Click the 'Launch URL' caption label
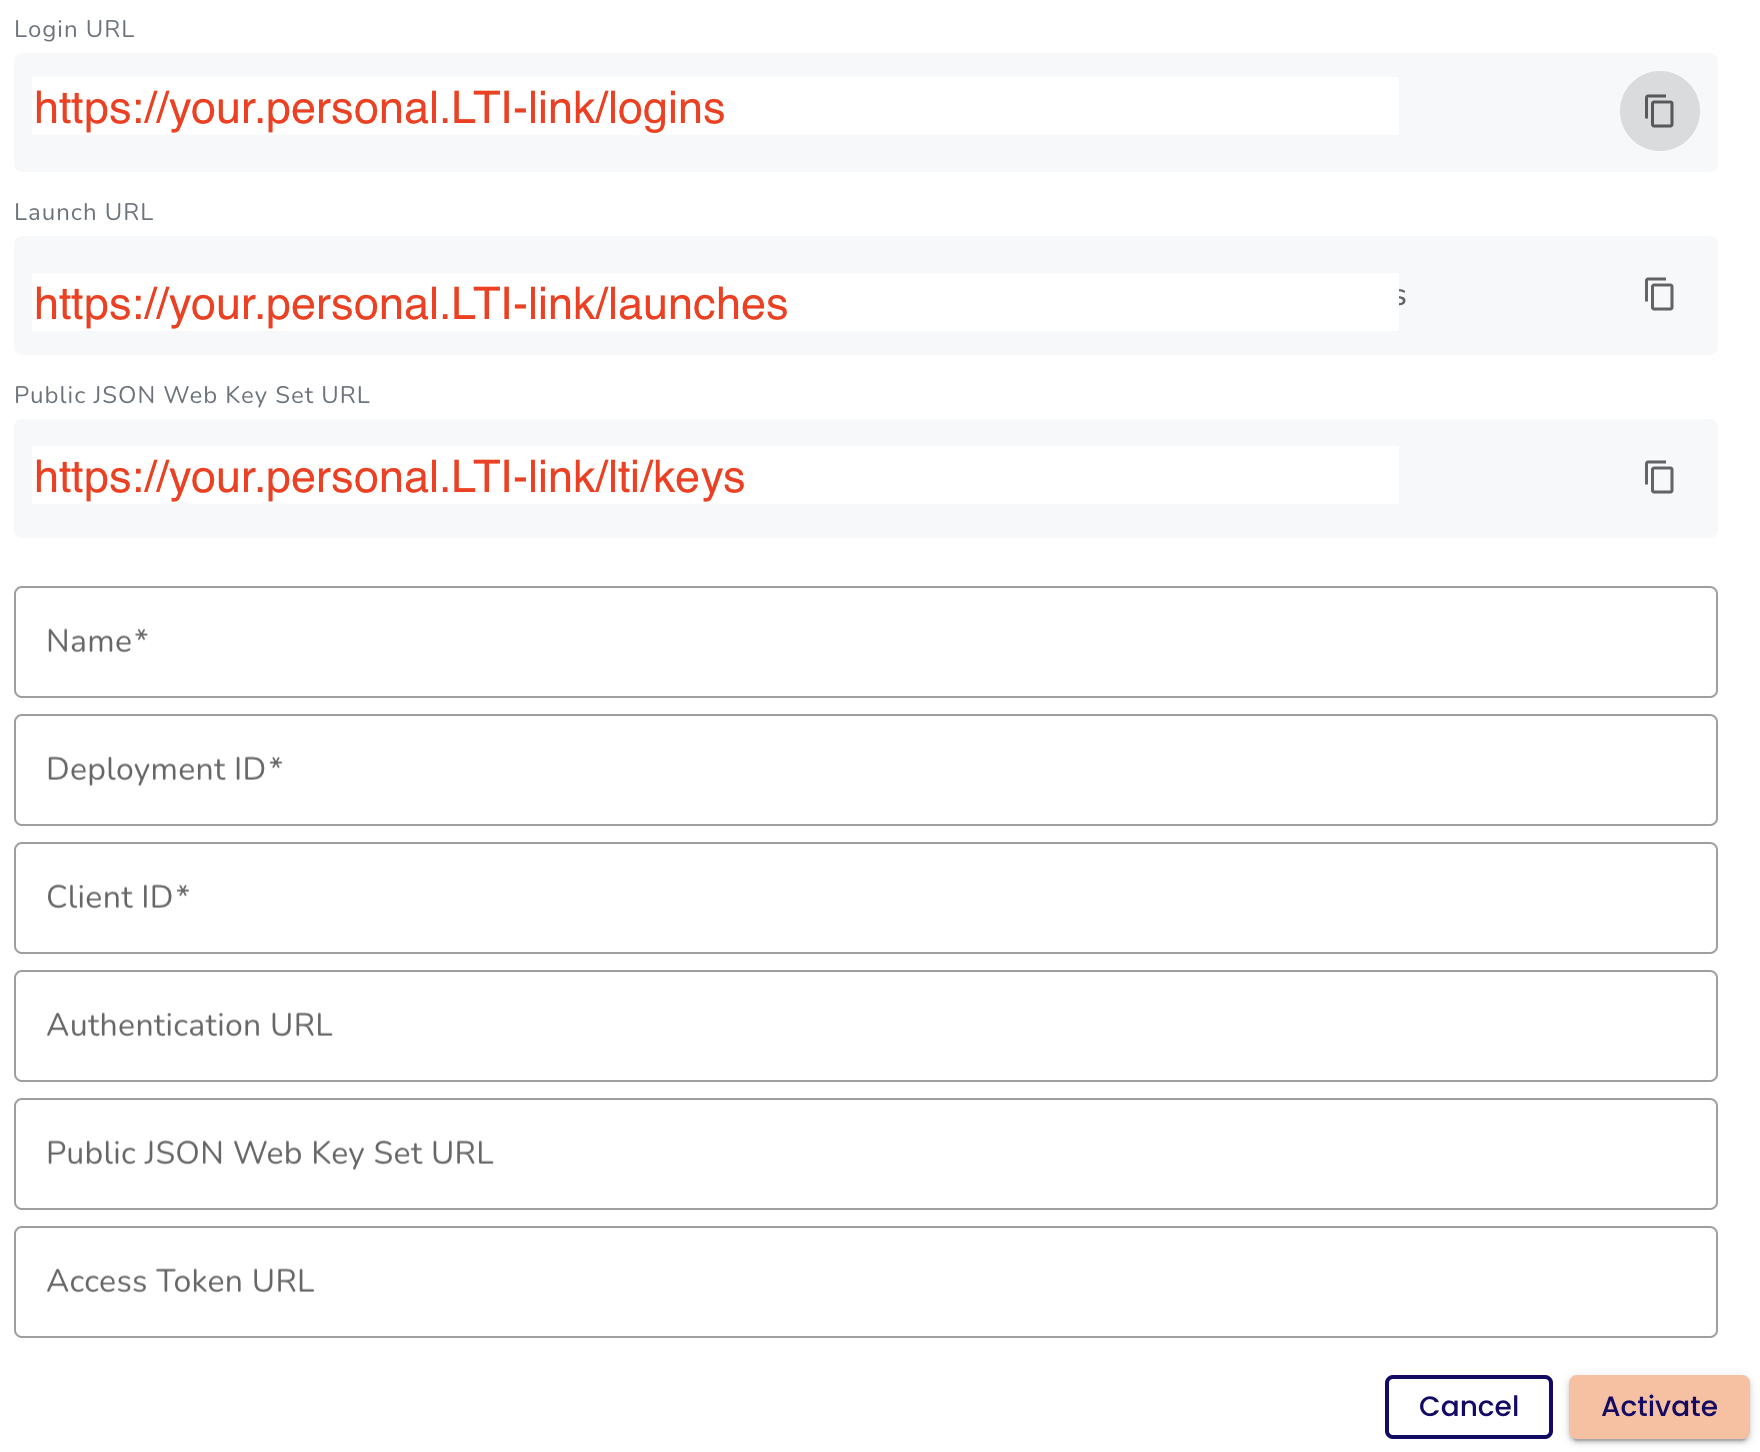Image resolution: width=1760 pixels, height=1452 pixels. tap(84, 212)
